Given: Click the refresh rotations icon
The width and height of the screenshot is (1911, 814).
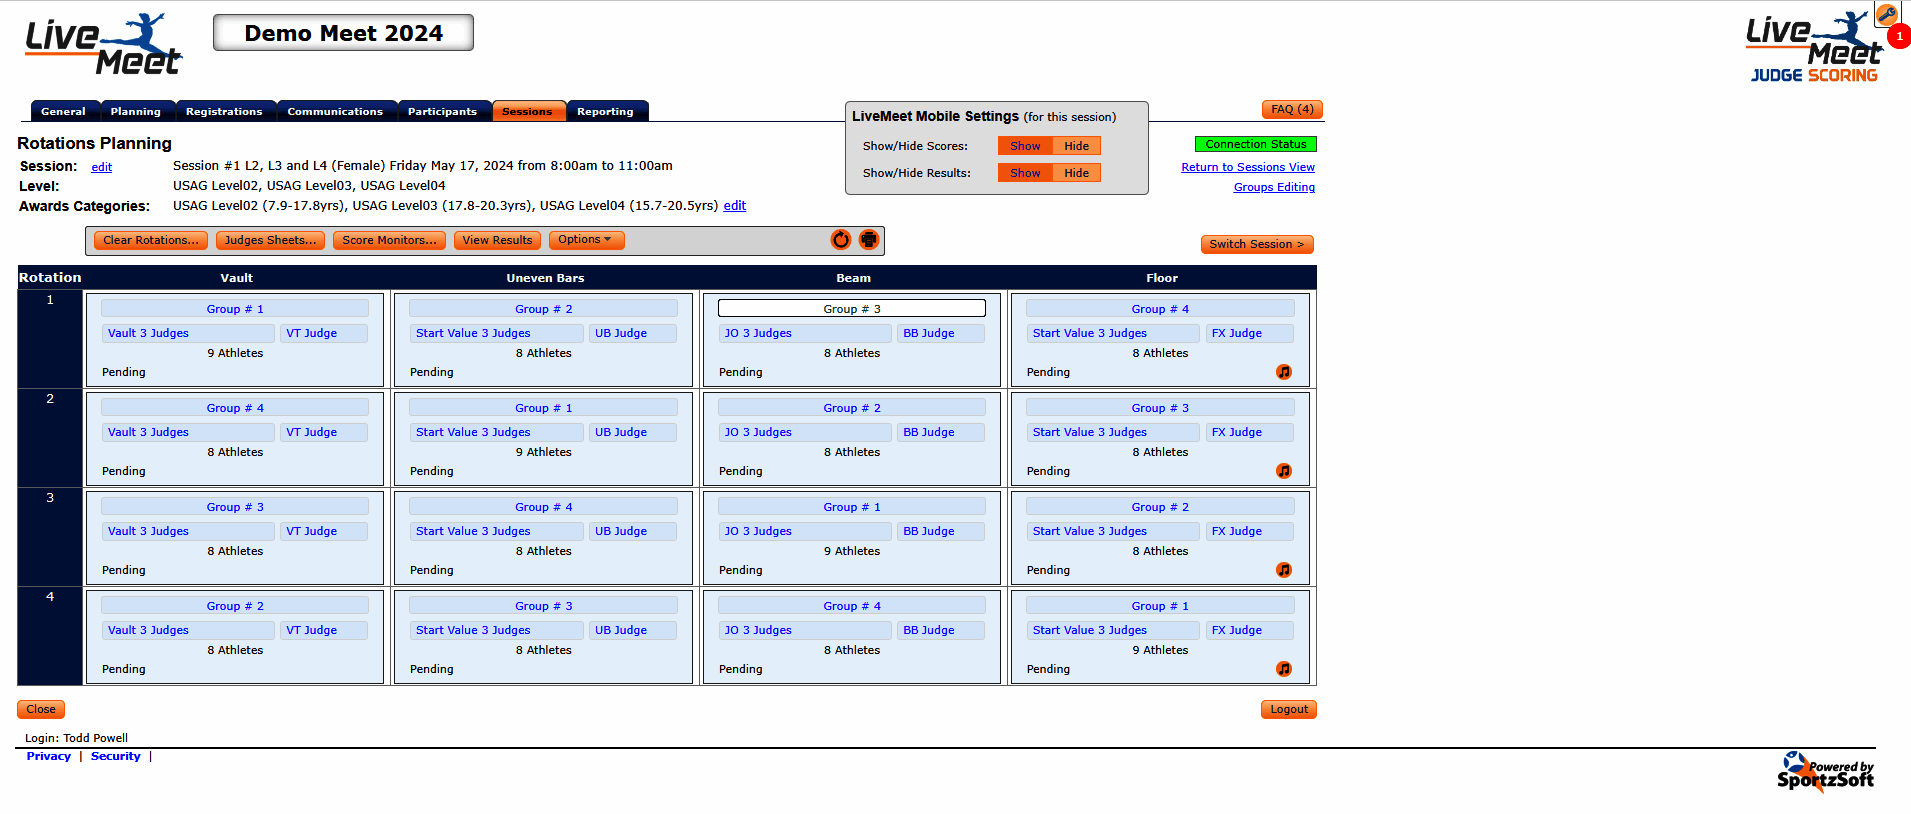Looking at the screenshot, I should (x=841, y=240).
